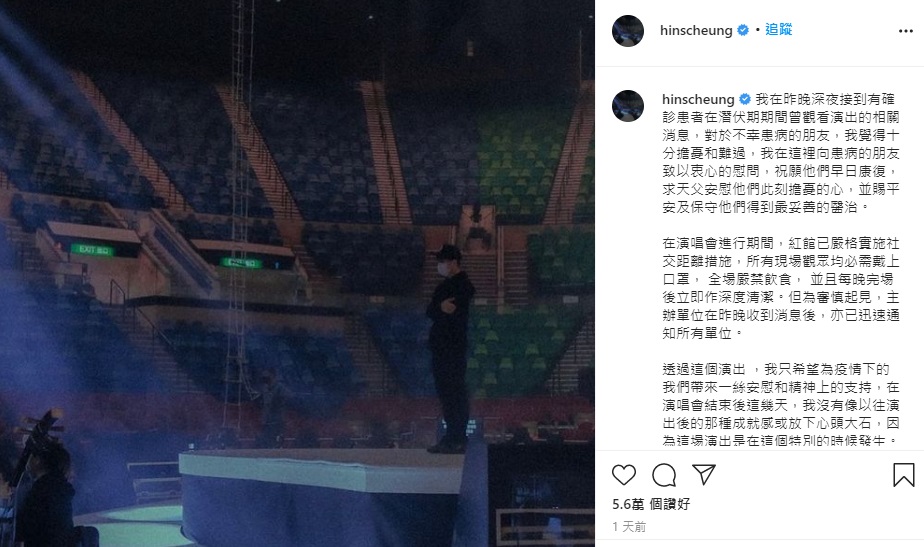Viewport: 924px width, 547px height.
Task: Click the verified badge beside the caption username
Action: (745, 99)
